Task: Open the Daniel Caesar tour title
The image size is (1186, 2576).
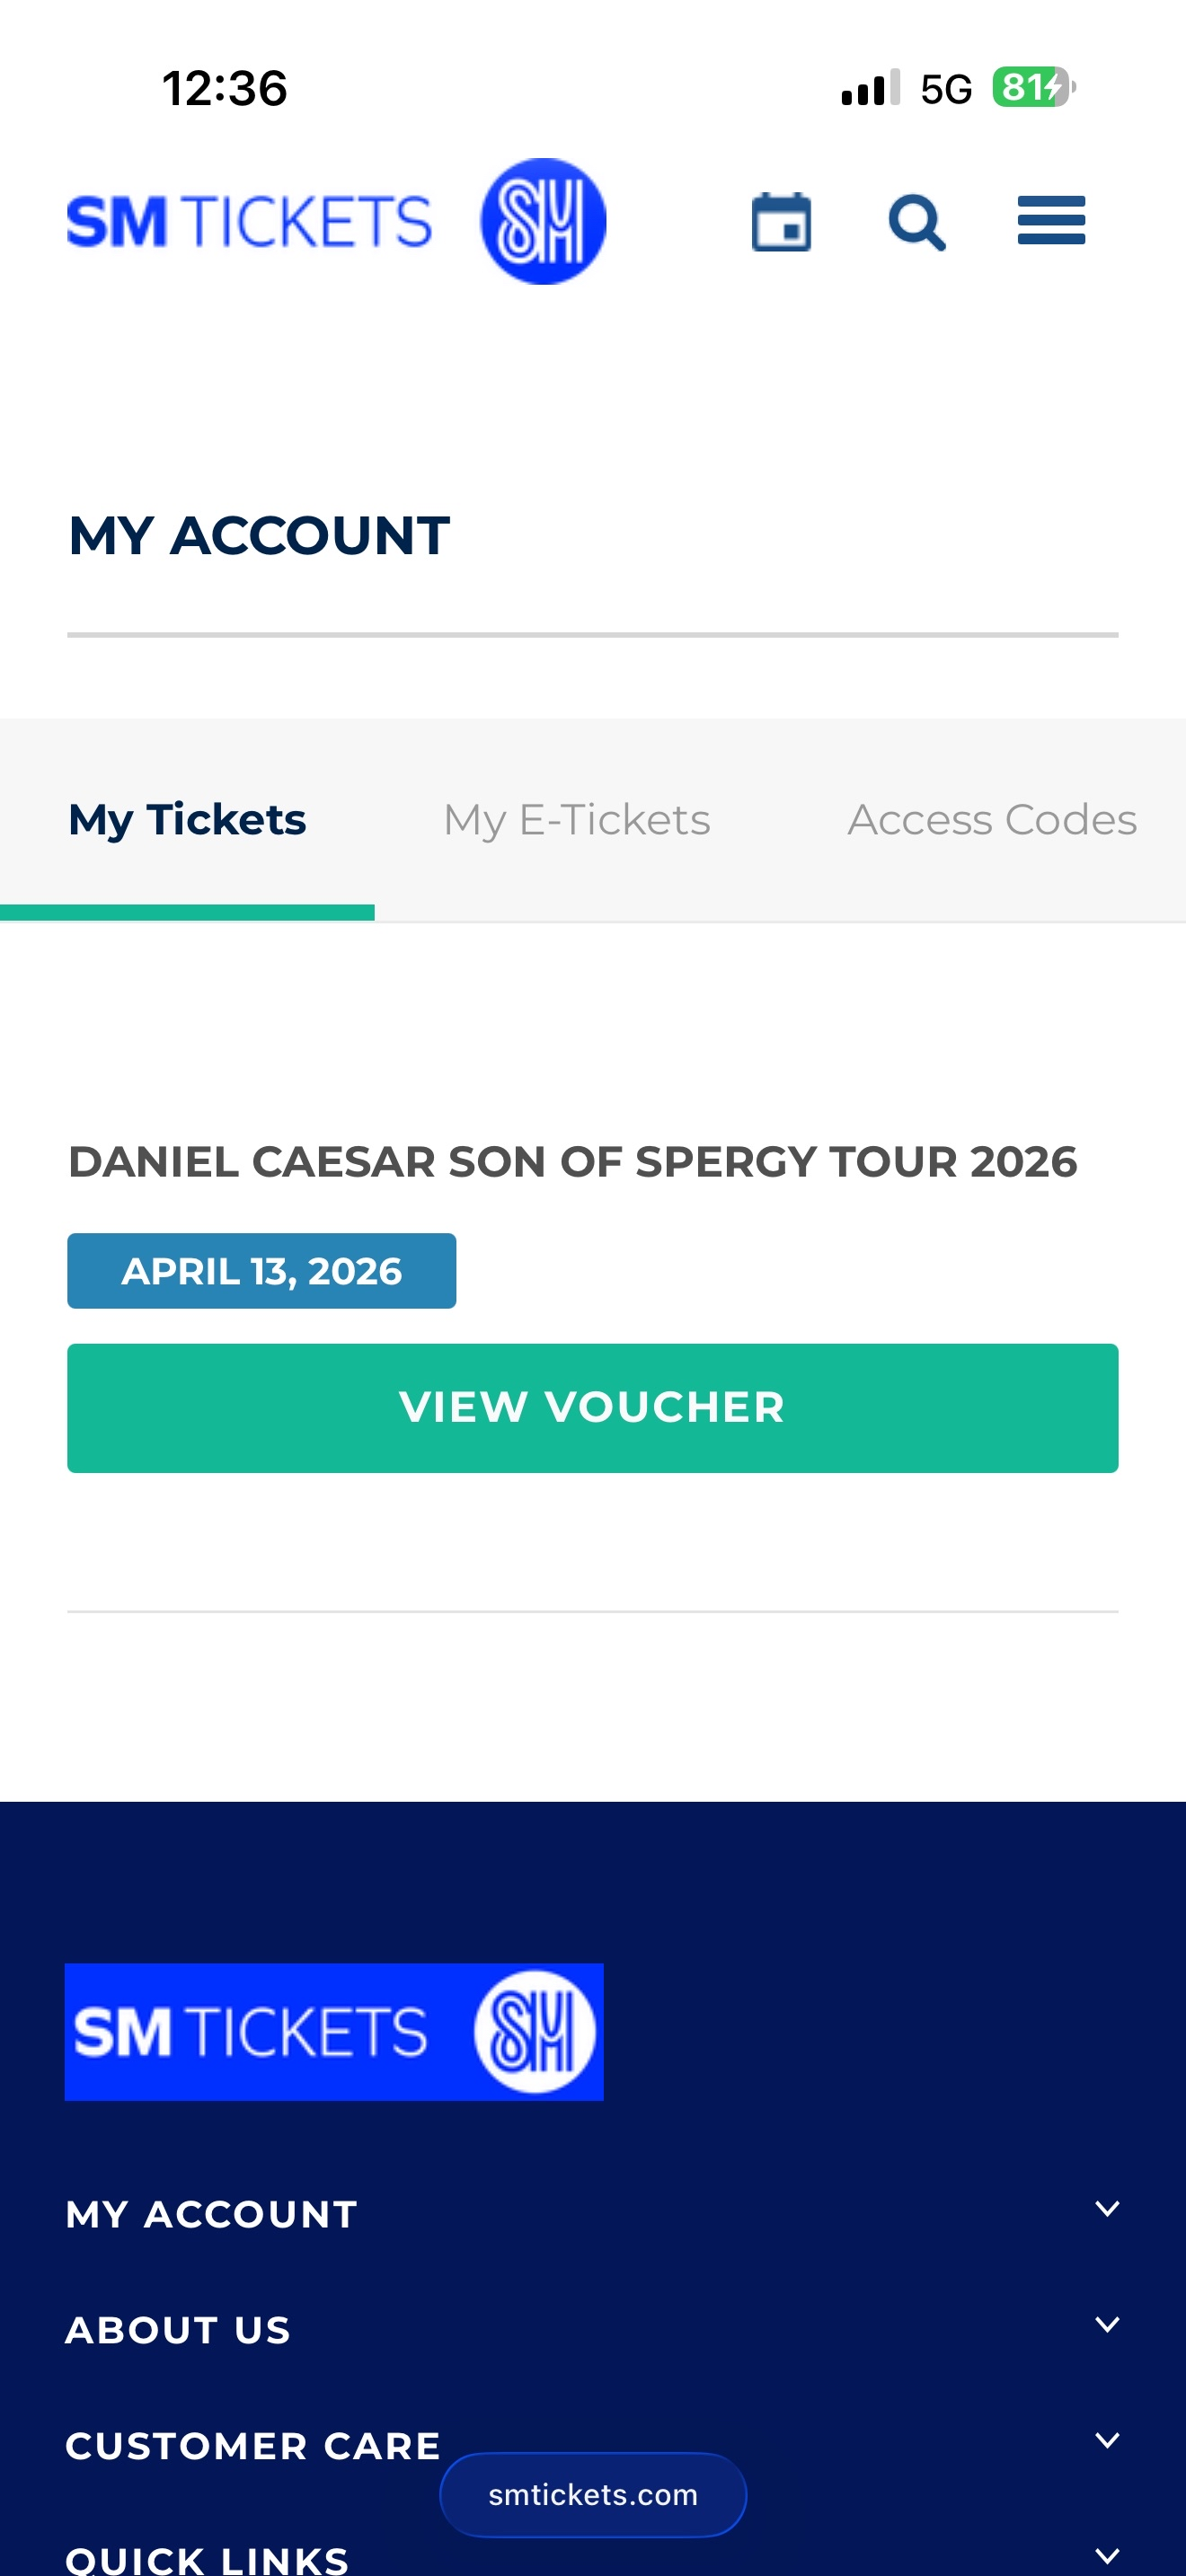Action: [x=572, y=1162]
